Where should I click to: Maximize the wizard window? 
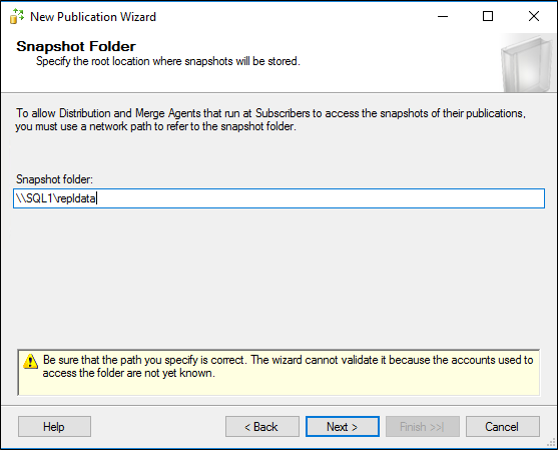click(x=488, y=16)
